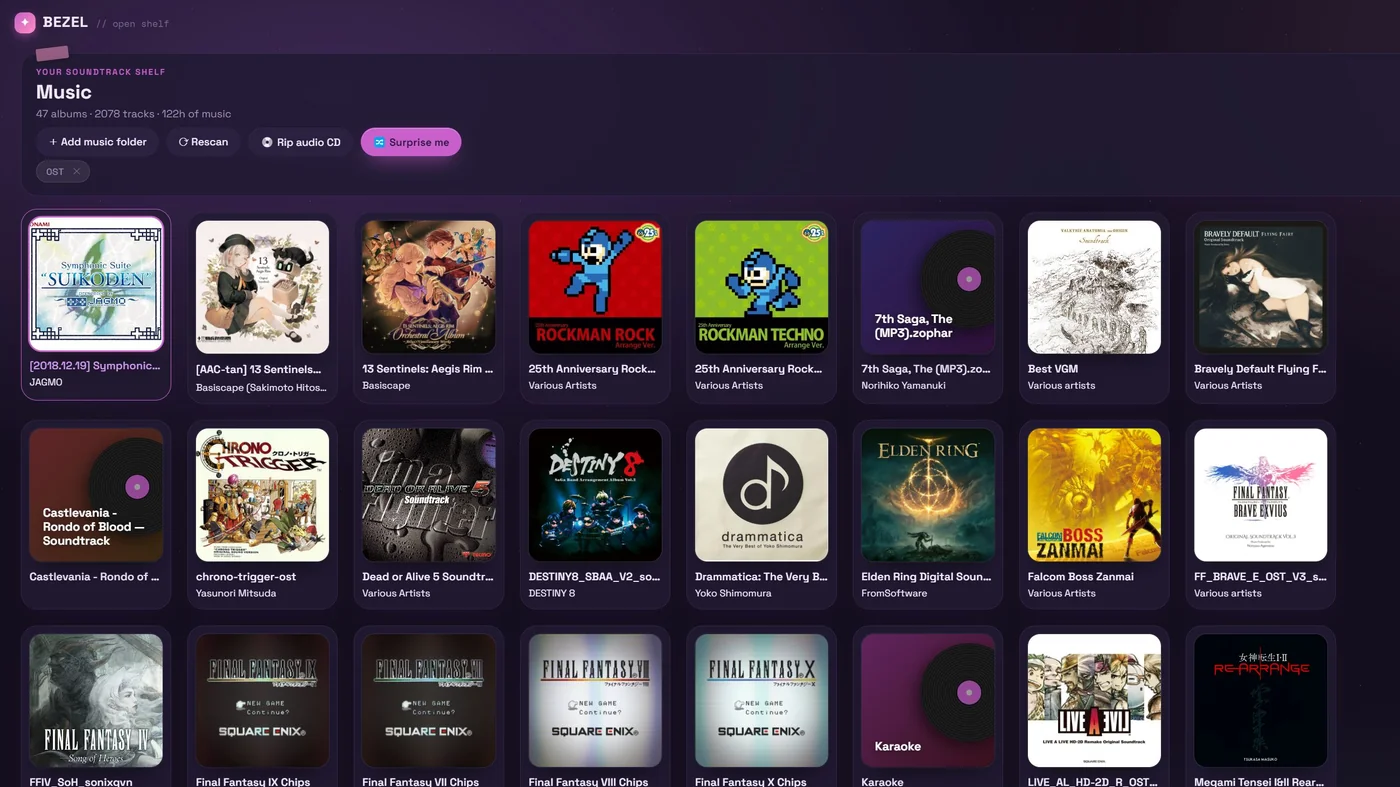Click the Basiscape (Sakimoto Hitos… artist text

pos(261,387)
